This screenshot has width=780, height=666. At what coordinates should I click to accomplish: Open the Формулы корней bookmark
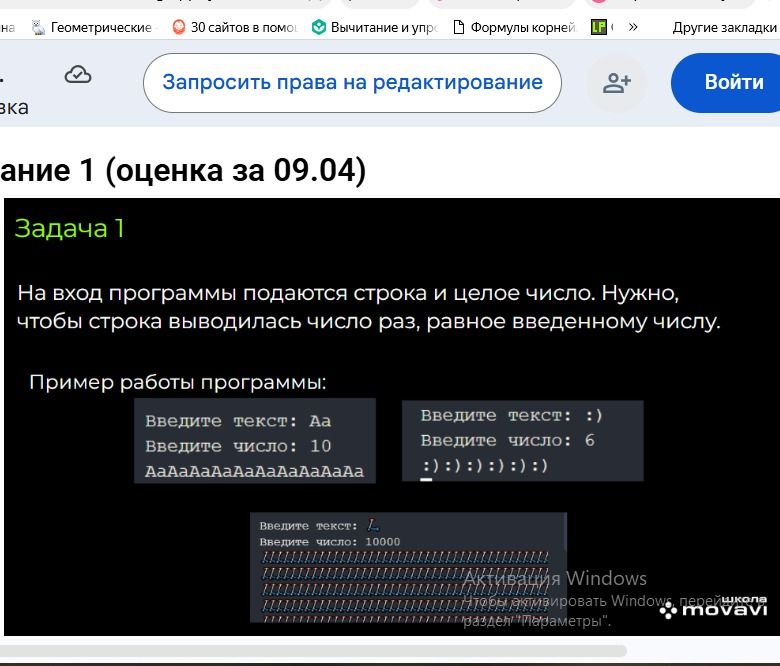click(x=514, y=27)
